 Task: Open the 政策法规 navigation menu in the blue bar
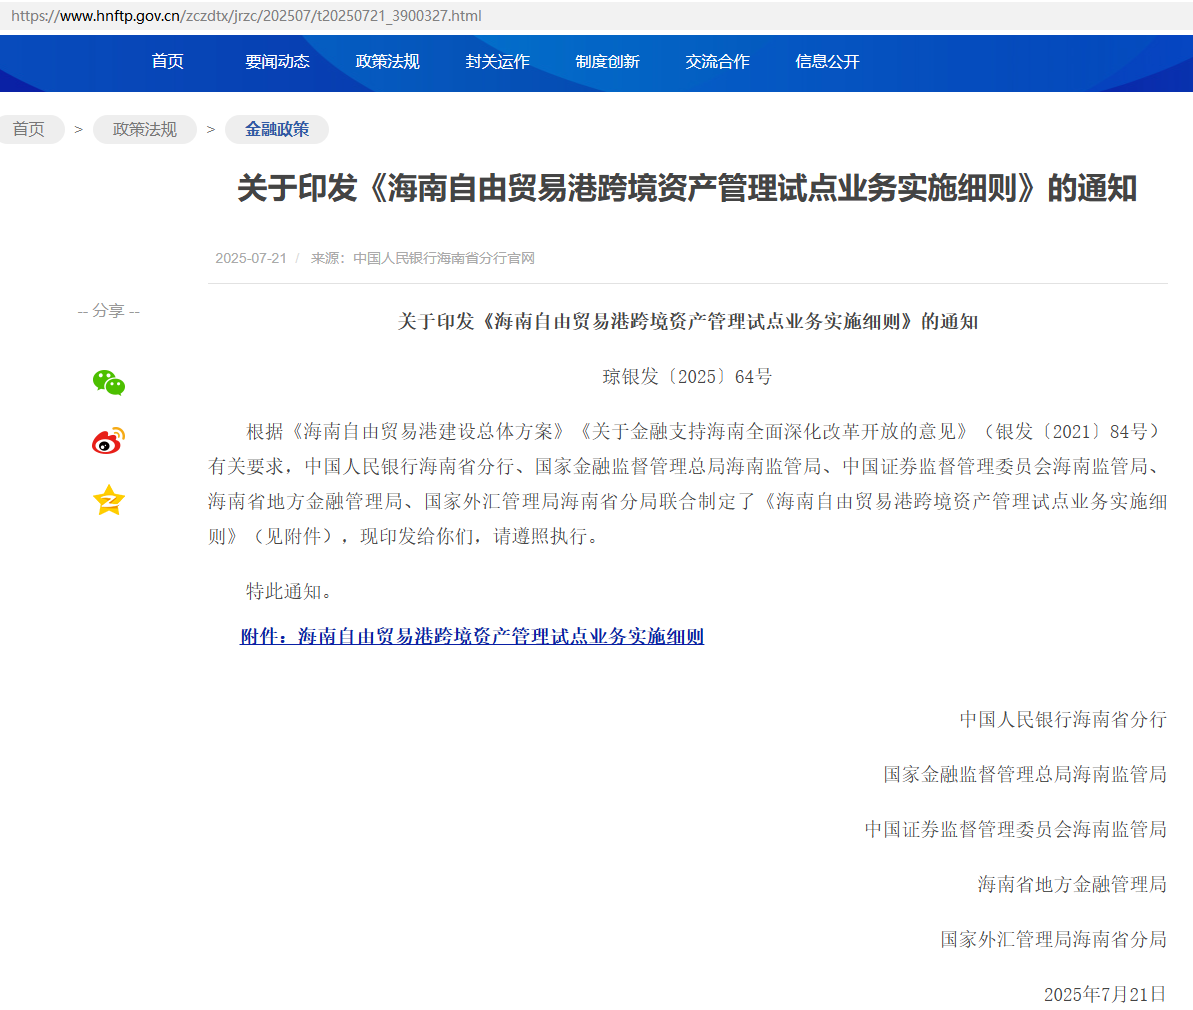[x=387, y=62]
